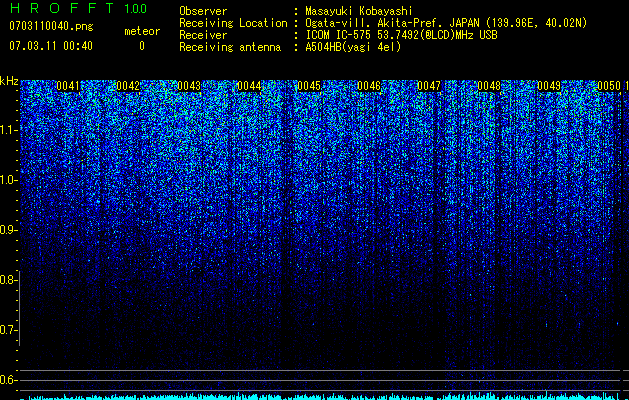Click the 0045 time marker
Viewport: 629px width, 400px height.
(x=309, y=86)
